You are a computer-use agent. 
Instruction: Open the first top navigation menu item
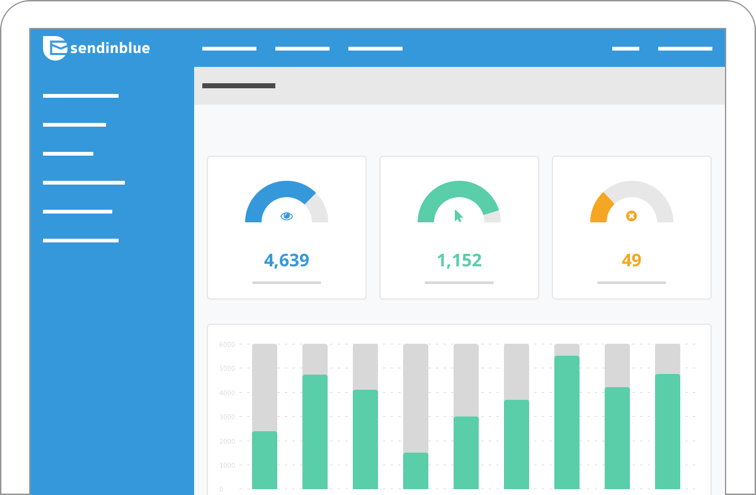[229, 49]
